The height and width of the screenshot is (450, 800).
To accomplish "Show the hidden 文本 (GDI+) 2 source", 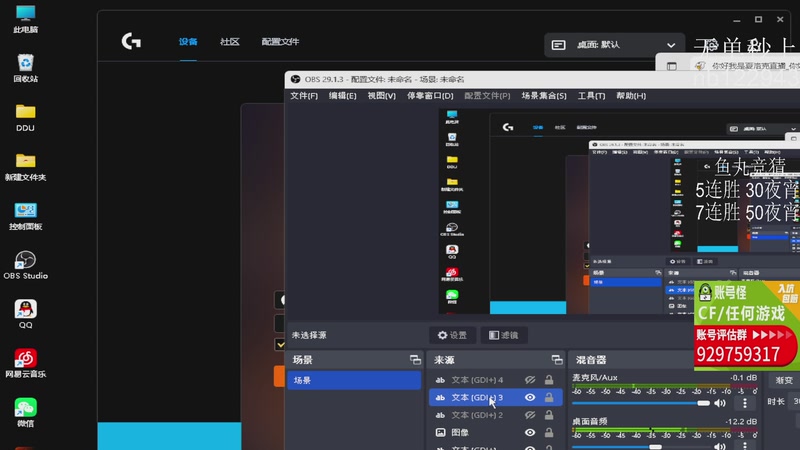I will [530, 415].
